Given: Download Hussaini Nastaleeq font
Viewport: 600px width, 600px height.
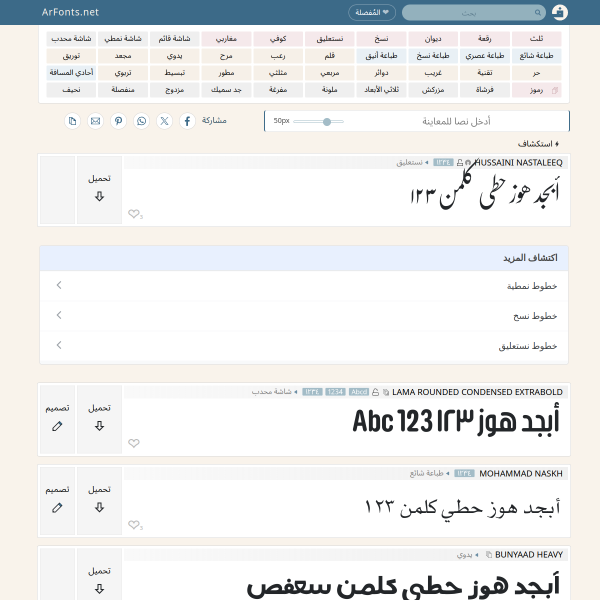Looking at the screenshot, I should [99, 190].
